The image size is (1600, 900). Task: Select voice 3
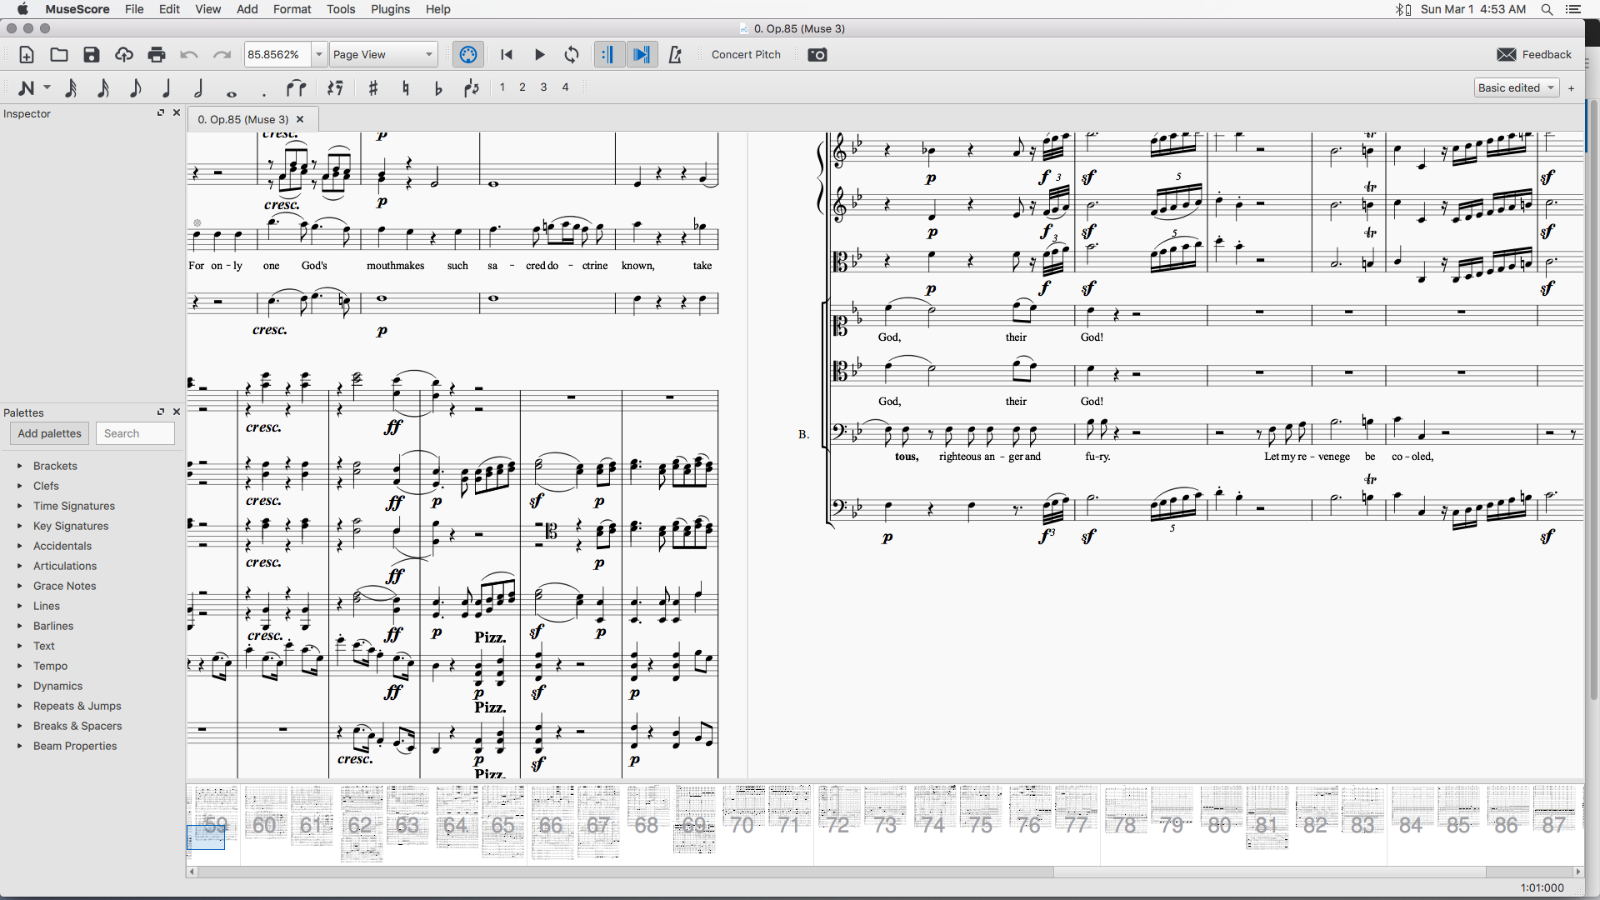click(x=543, y=87)
